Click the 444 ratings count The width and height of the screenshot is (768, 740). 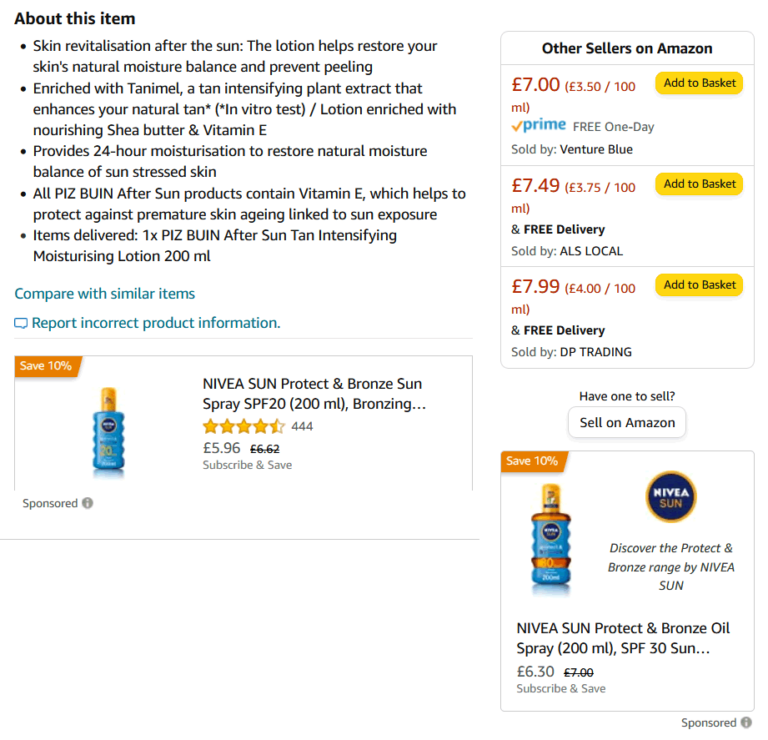click(302, 426)
